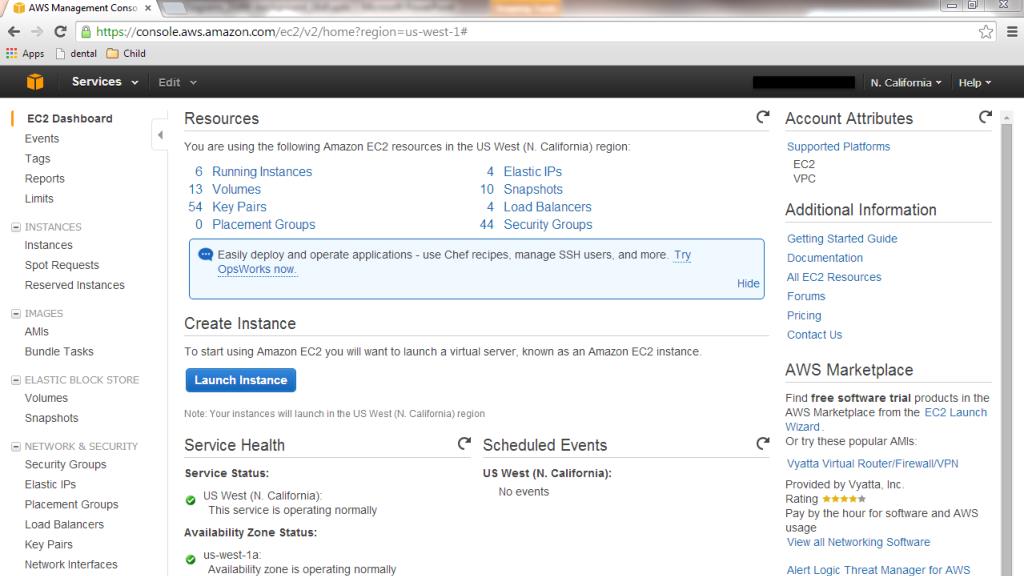Open the Contact Us link
Viewport: 1024px width, 576px height.
[814, 334]
